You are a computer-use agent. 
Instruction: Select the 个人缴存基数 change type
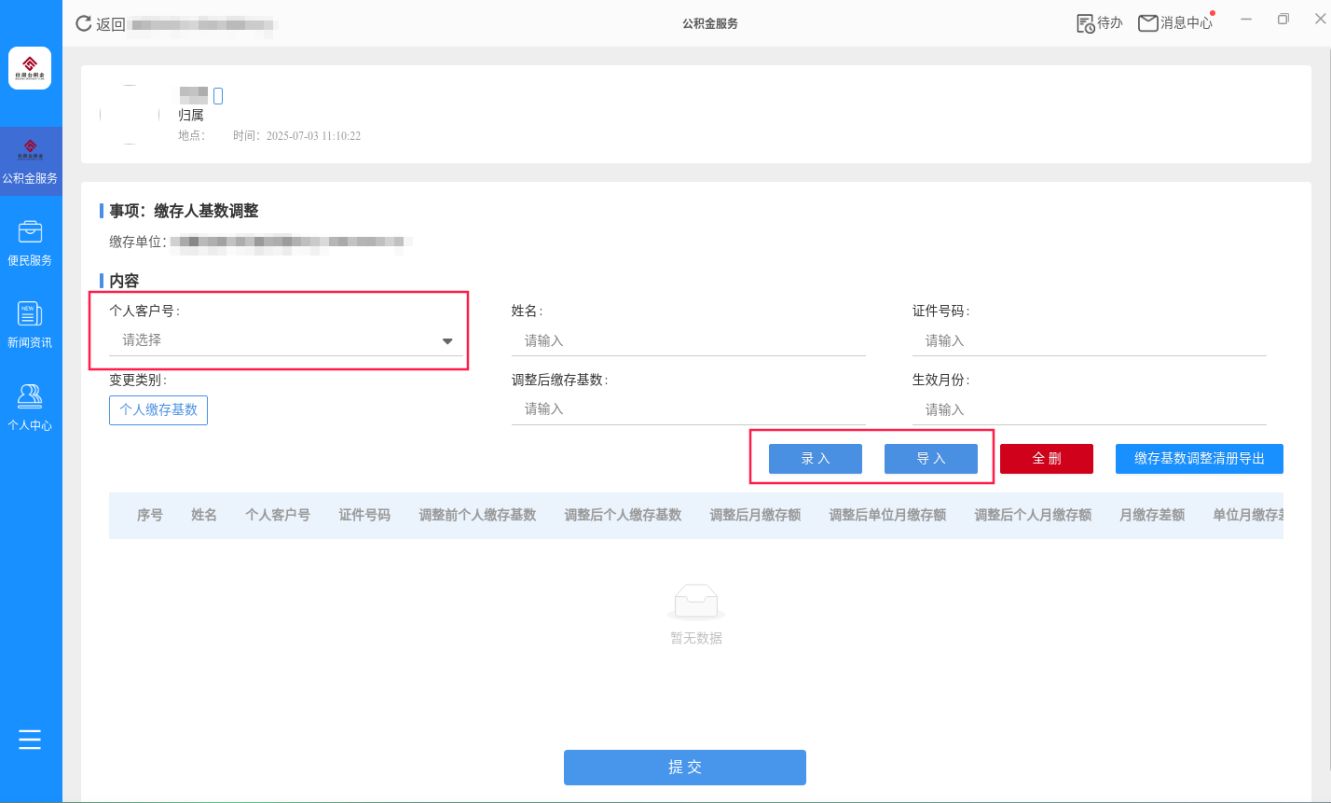point(158,410)
